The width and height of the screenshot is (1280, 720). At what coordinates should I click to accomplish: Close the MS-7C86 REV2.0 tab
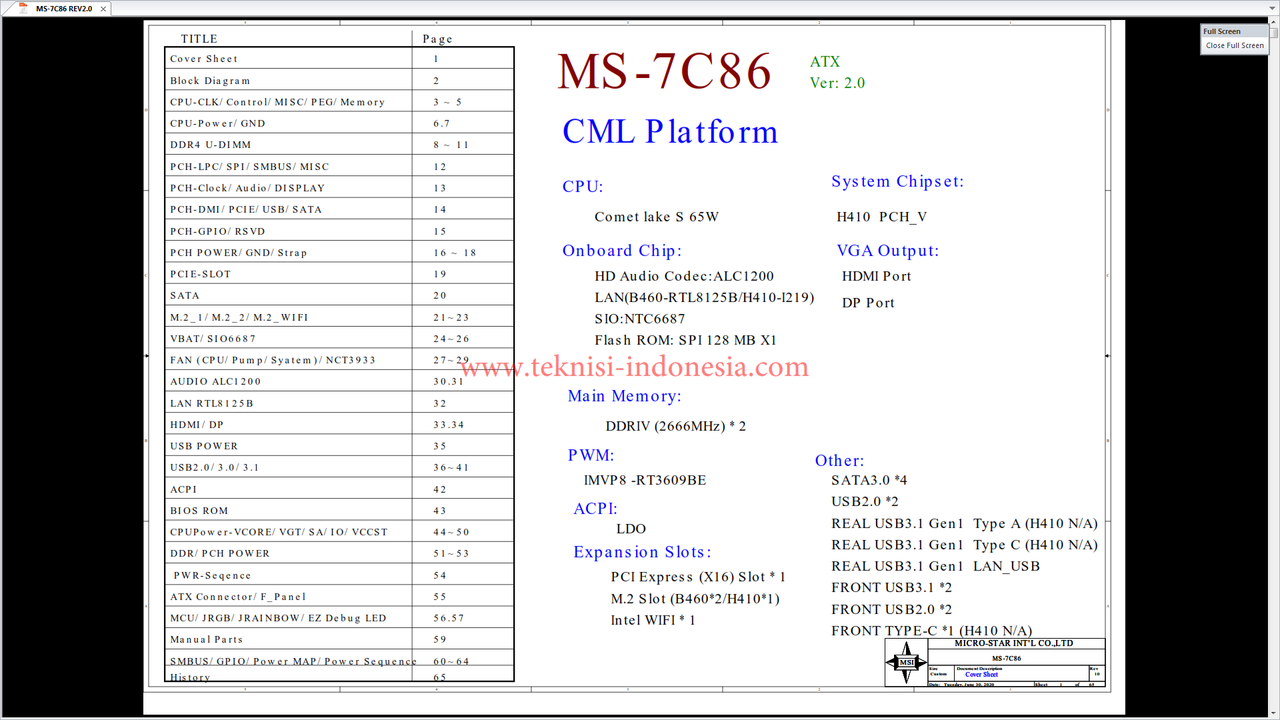click(103, 9)
